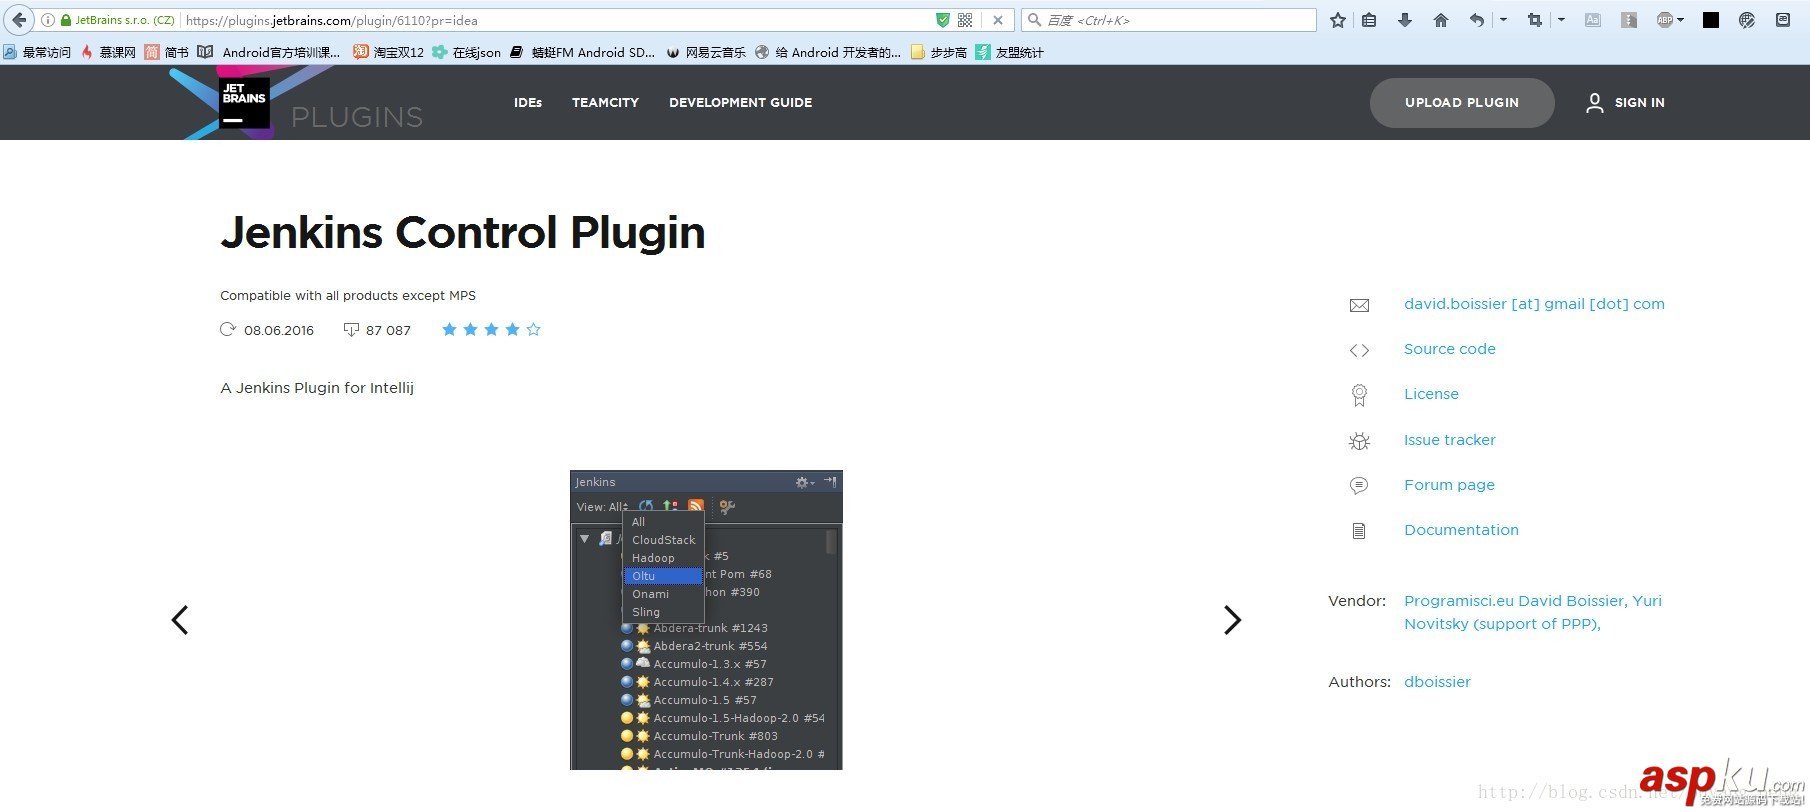Click the globe with pencil toolbar icon

(x=1747, y=20)
